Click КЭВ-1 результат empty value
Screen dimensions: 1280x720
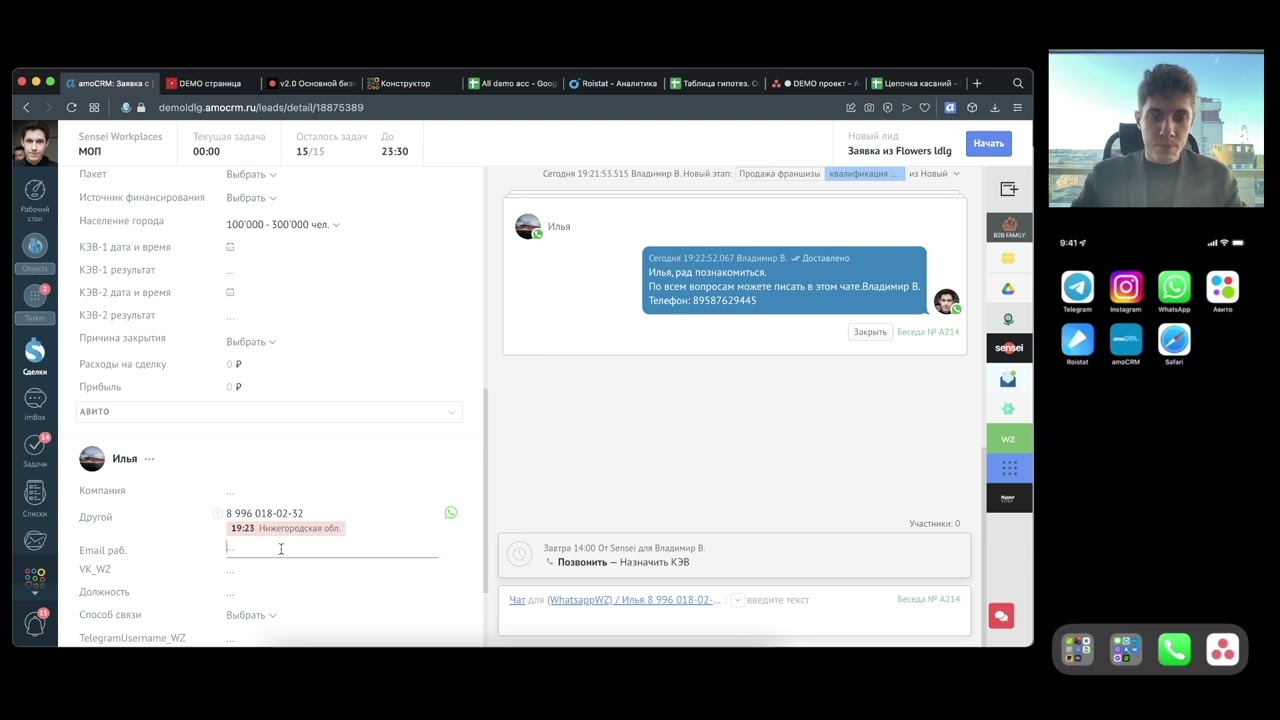pos(230,270)
